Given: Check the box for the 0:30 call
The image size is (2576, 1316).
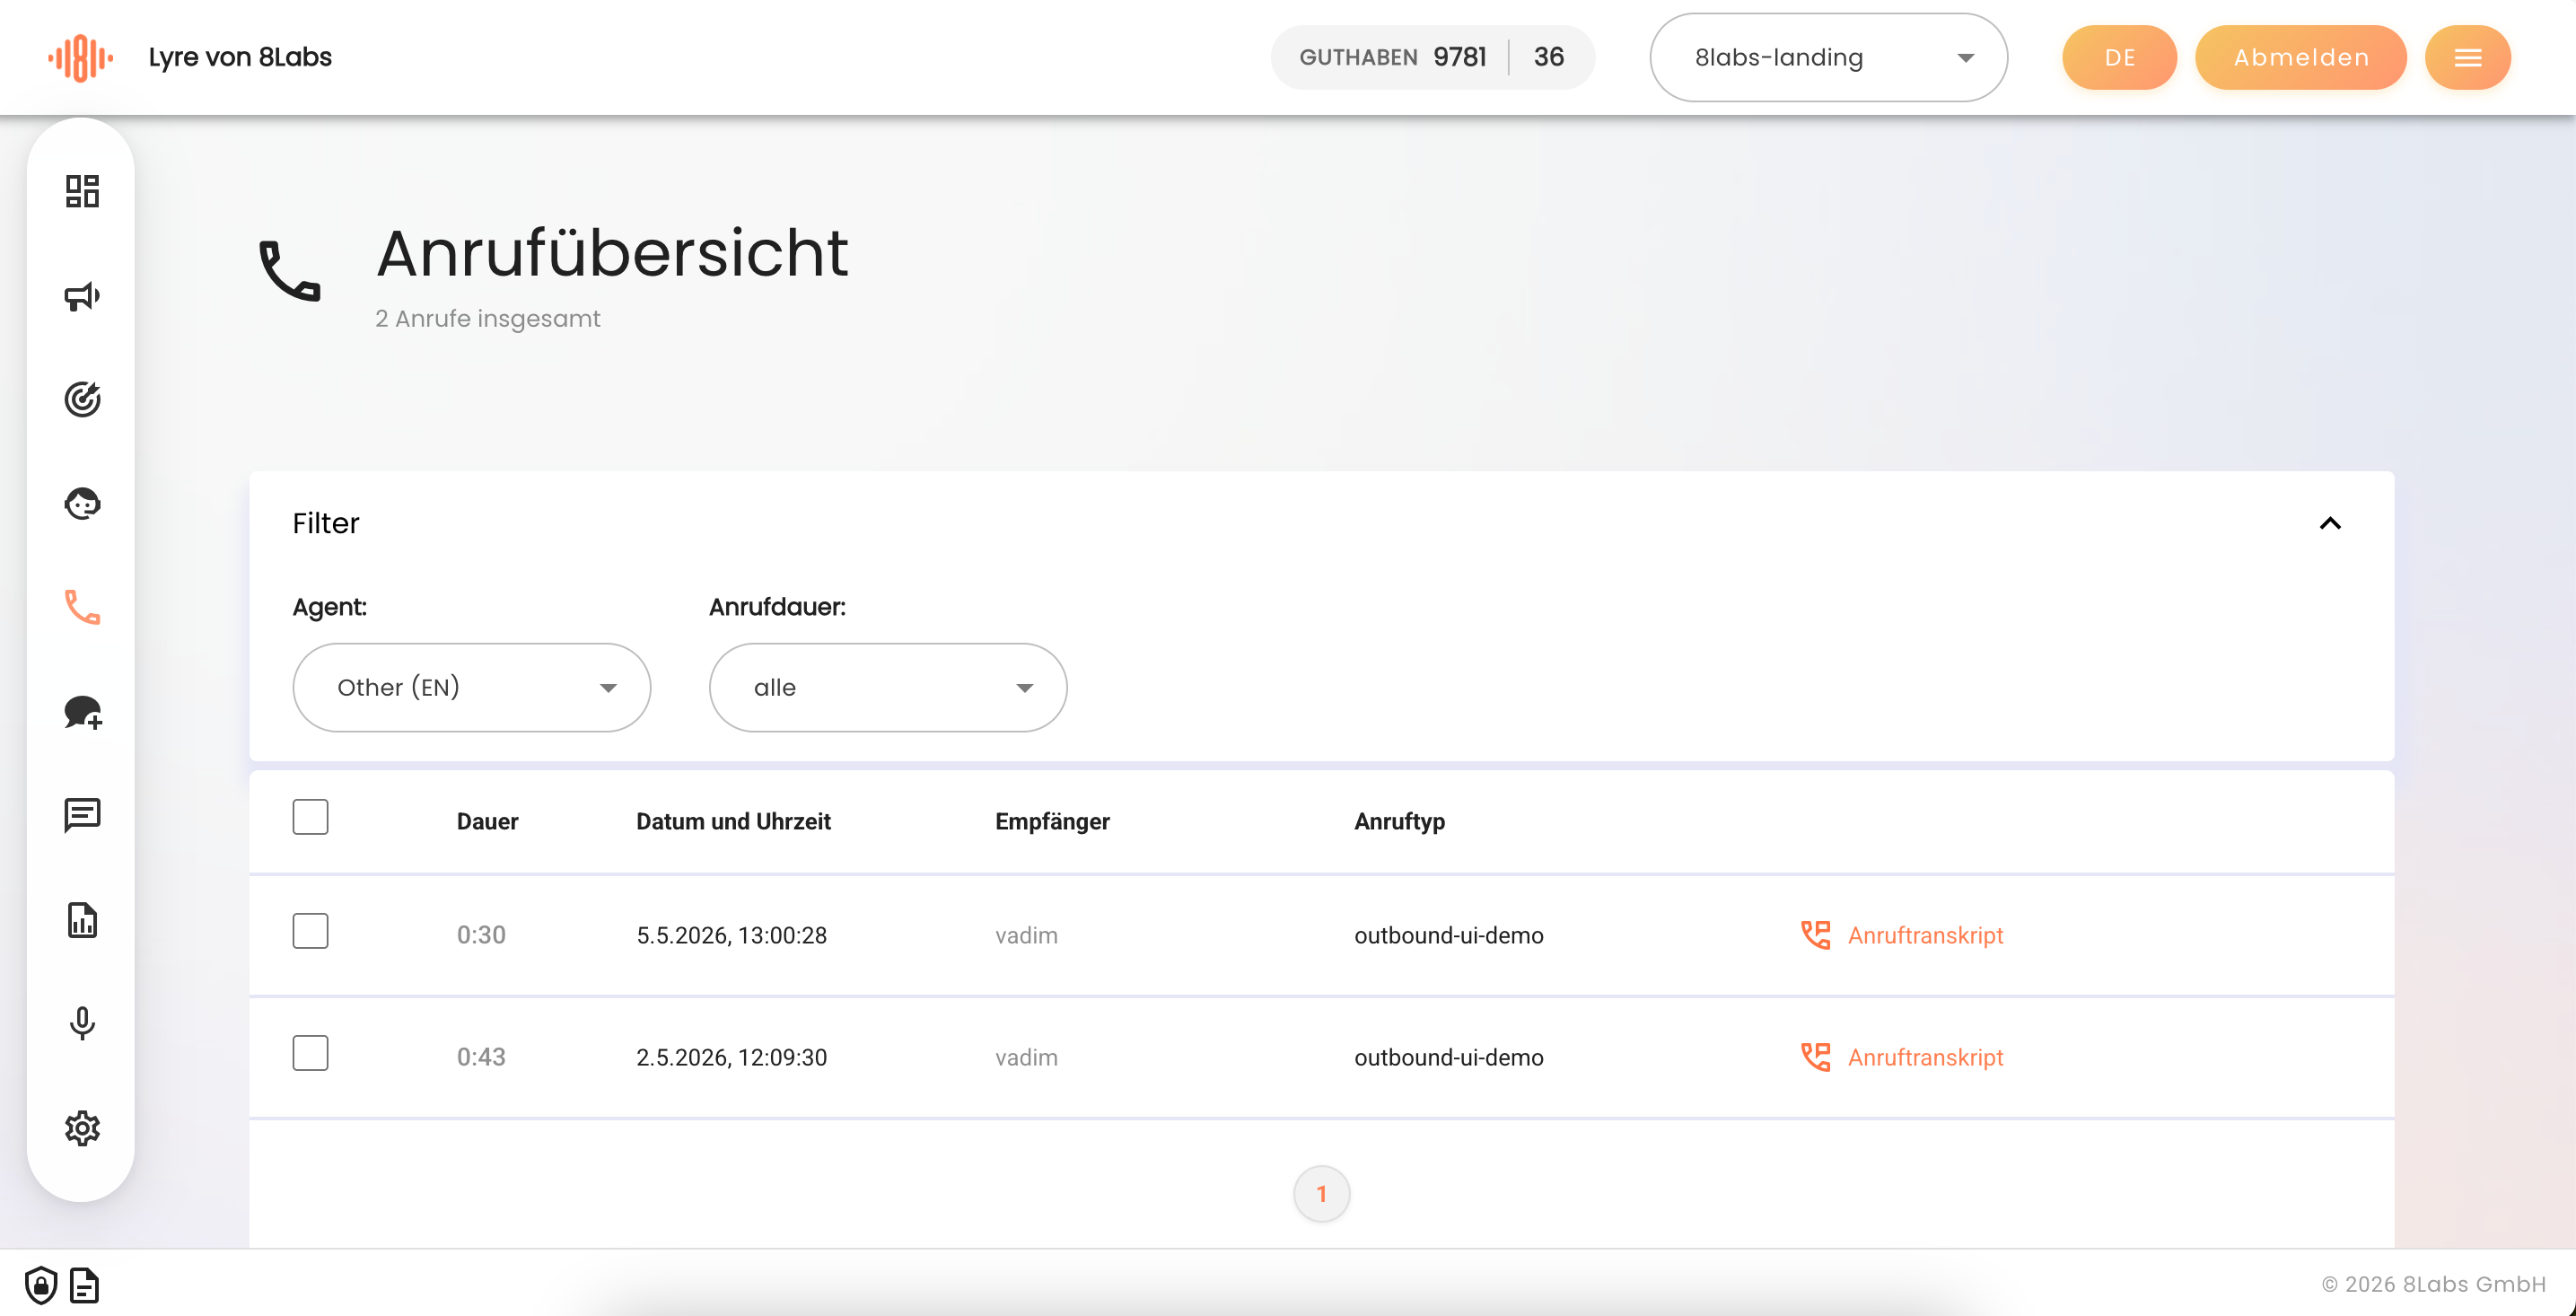Looking at the screenshot, I should 310,931.
